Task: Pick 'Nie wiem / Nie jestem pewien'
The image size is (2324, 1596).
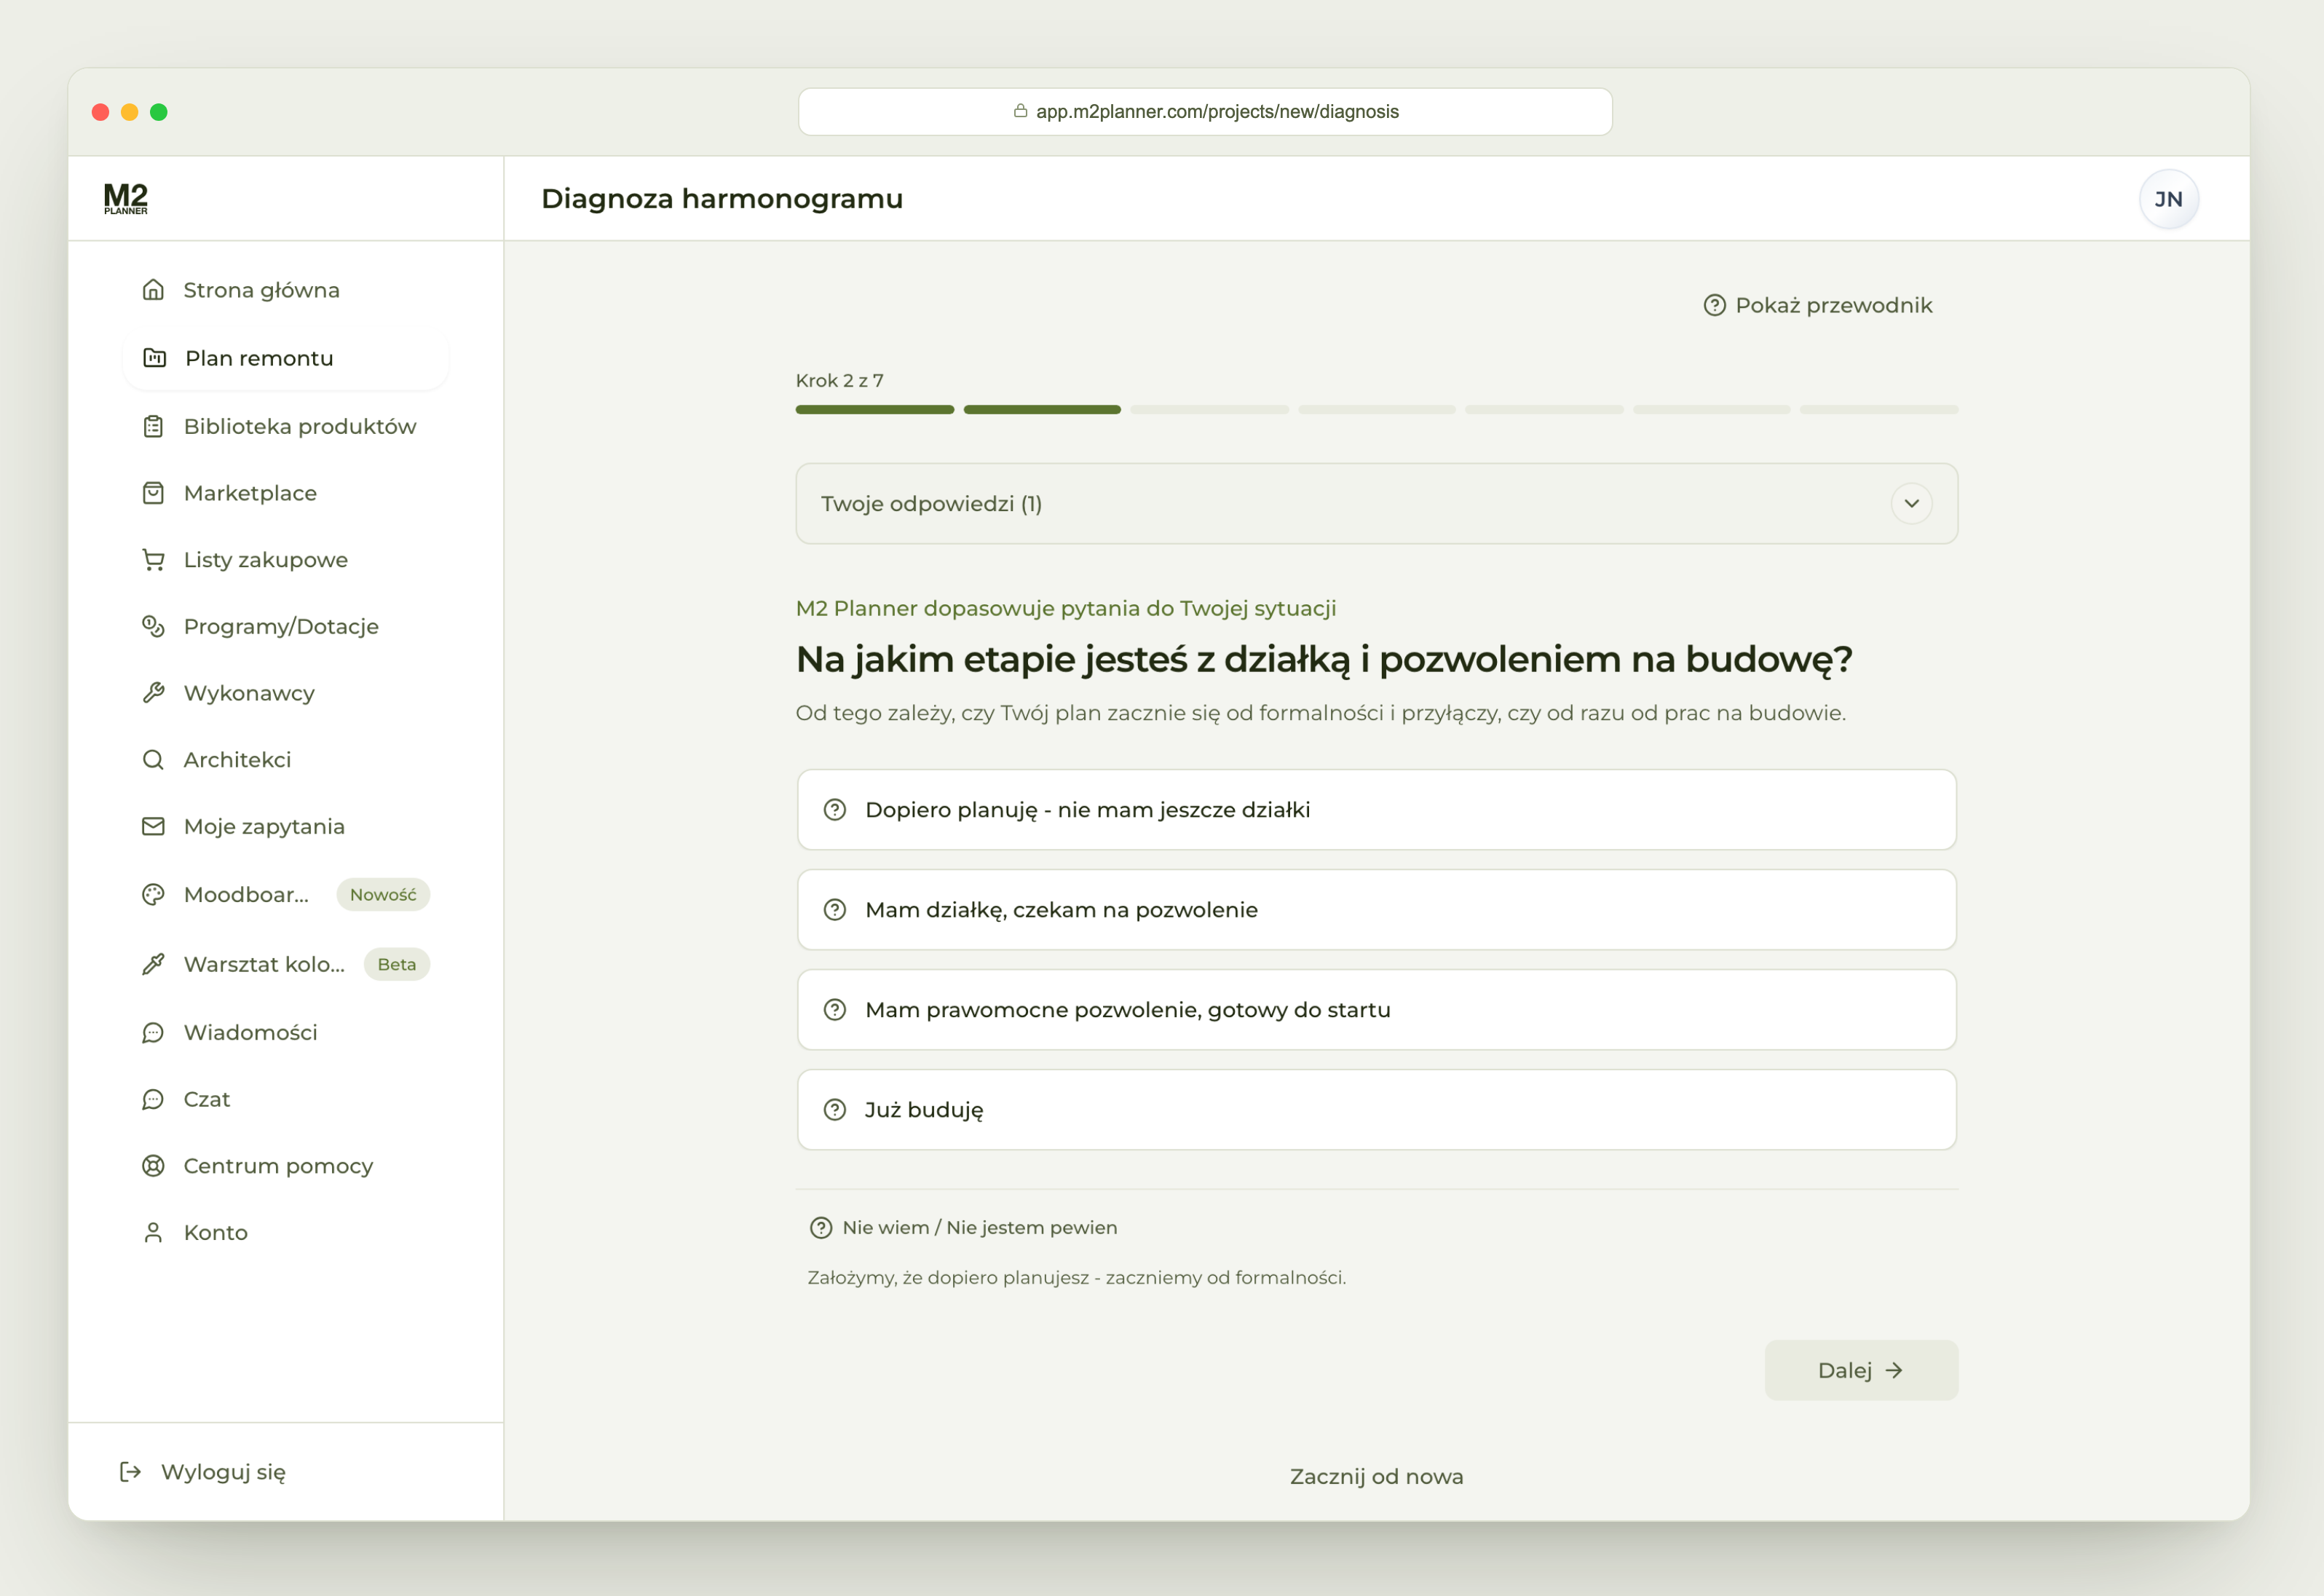Action: 963,1227
